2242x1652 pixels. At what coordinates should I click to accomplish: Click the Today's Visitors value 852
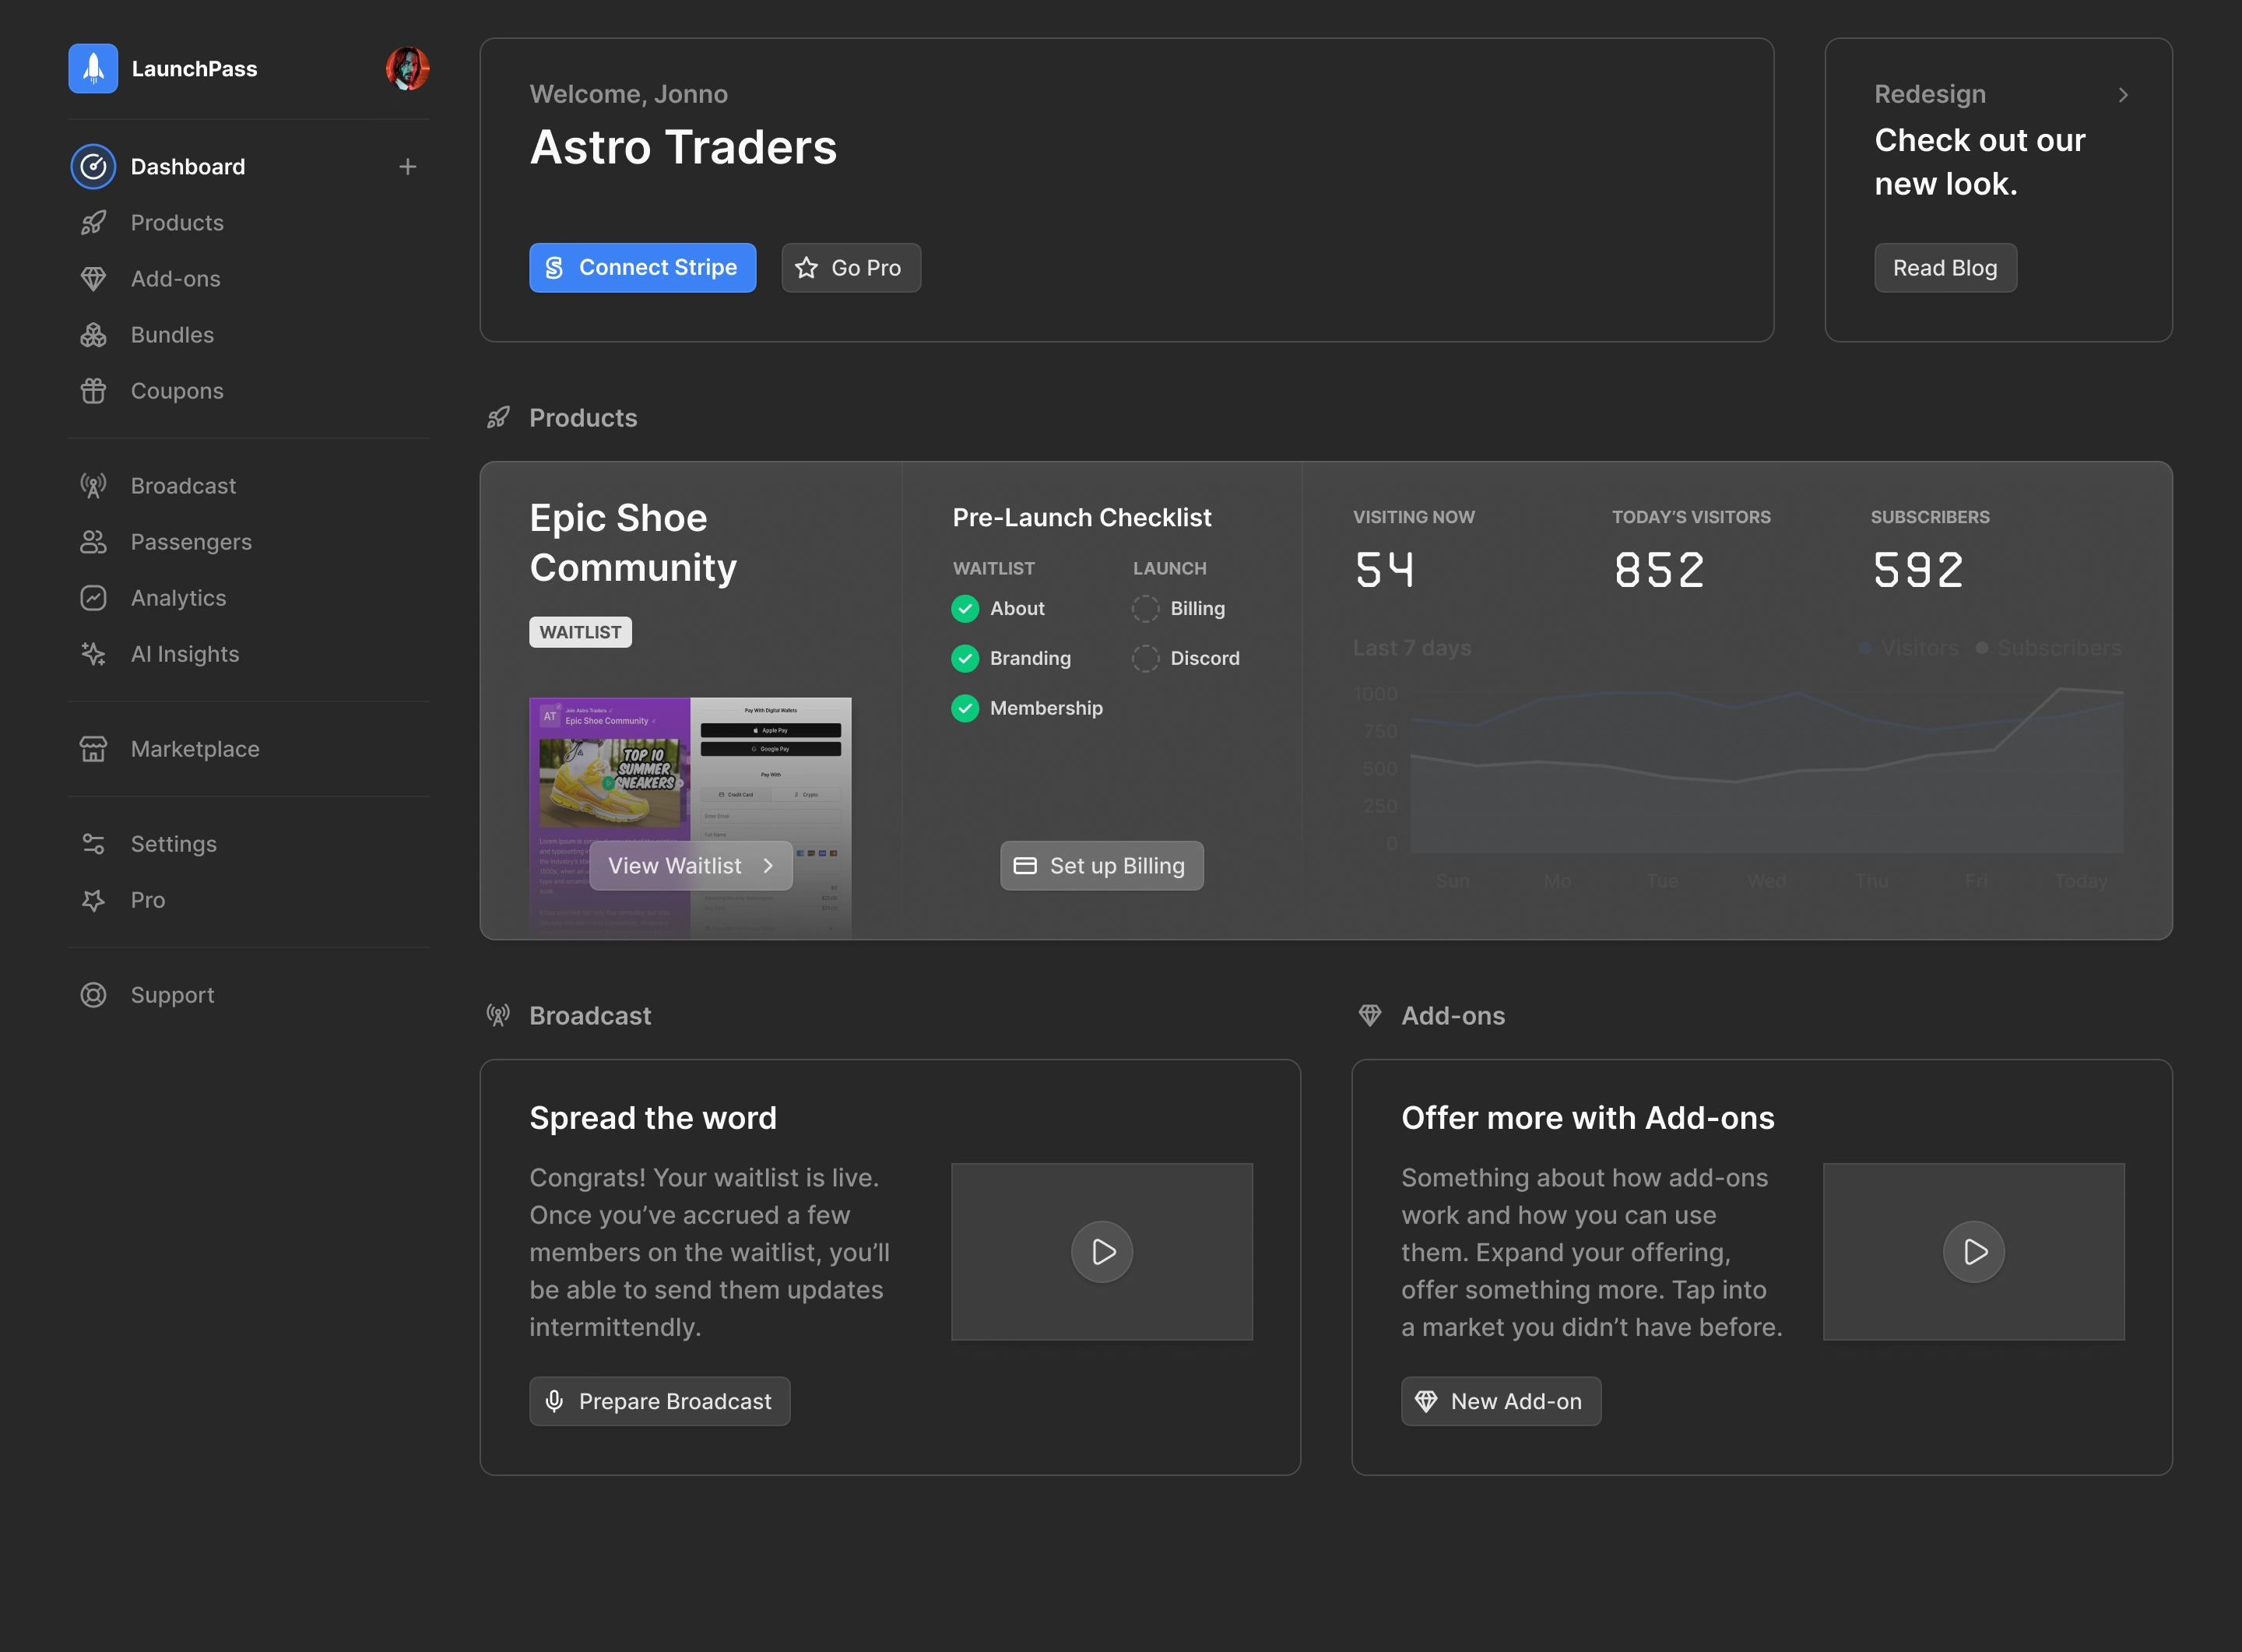click(1659, 569)
